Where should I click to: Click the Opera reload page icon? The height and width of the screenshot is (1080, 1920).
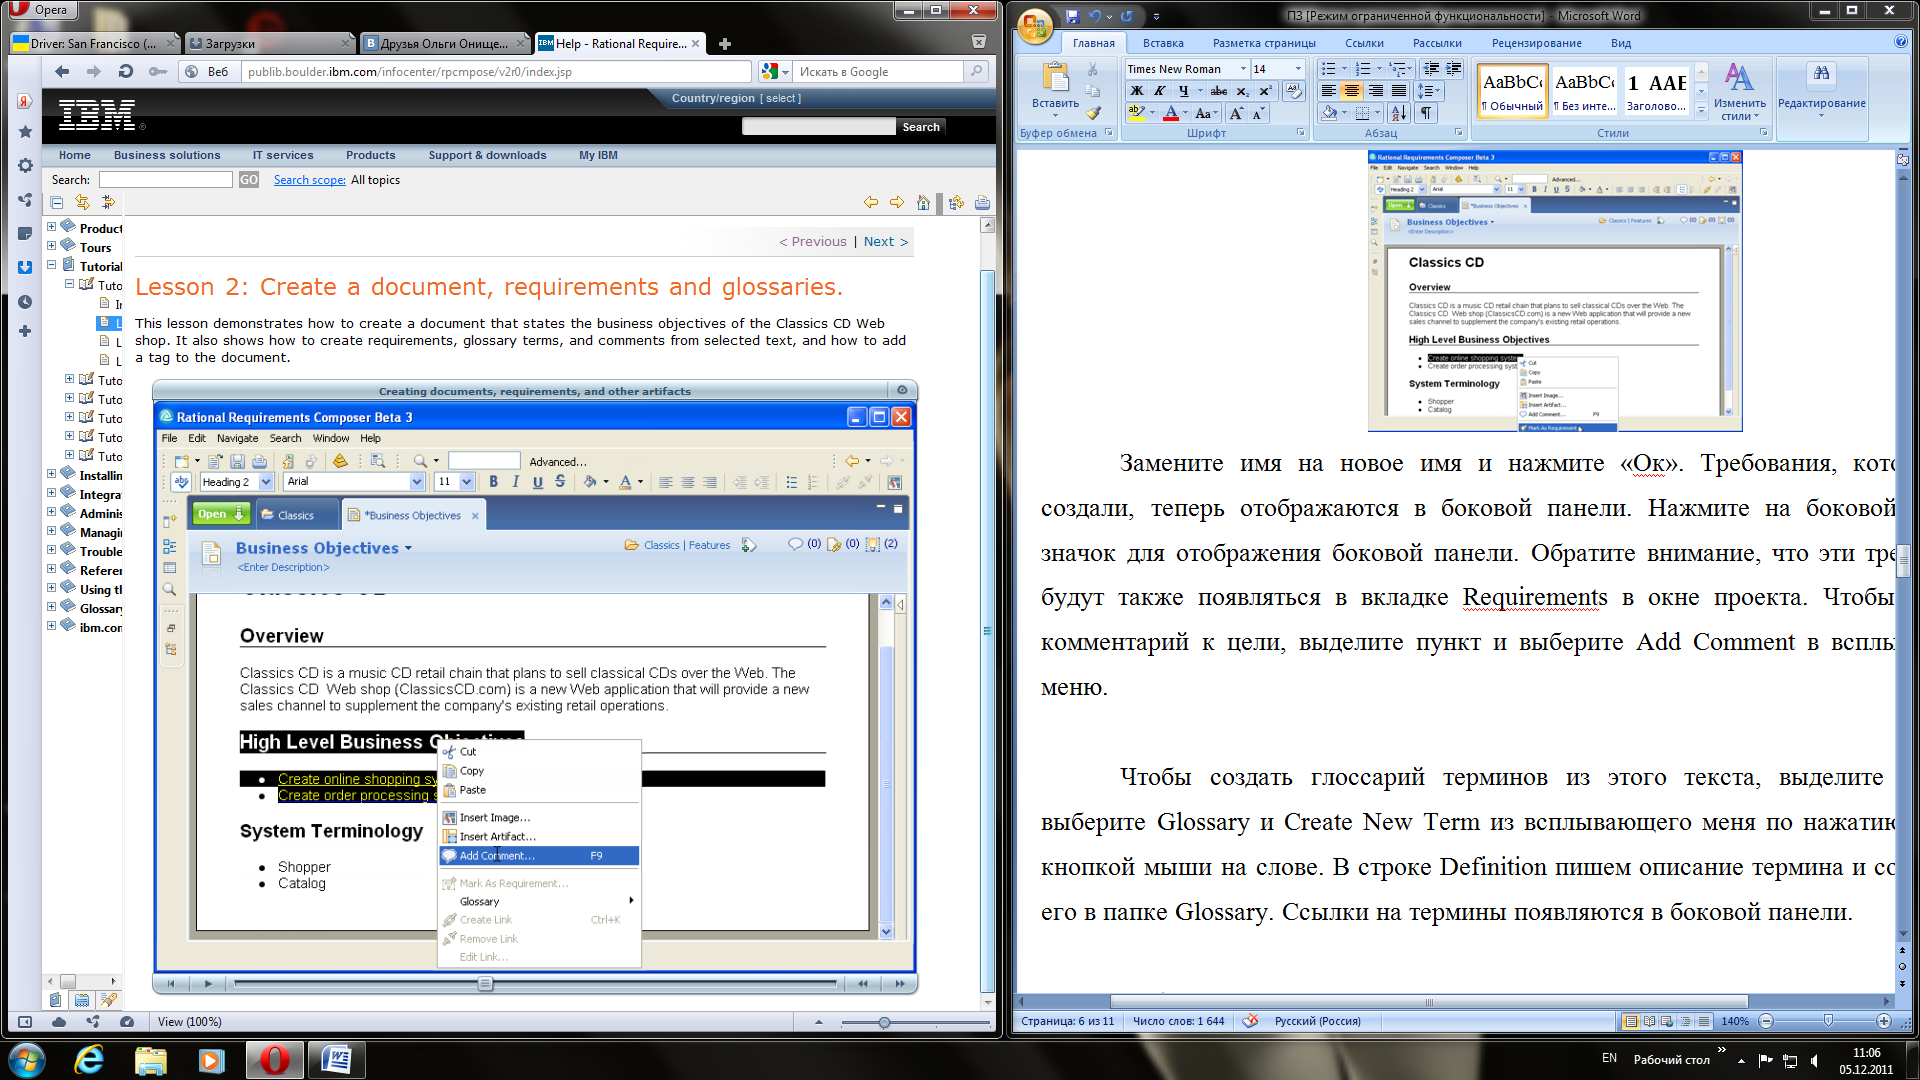coord(126,71)
